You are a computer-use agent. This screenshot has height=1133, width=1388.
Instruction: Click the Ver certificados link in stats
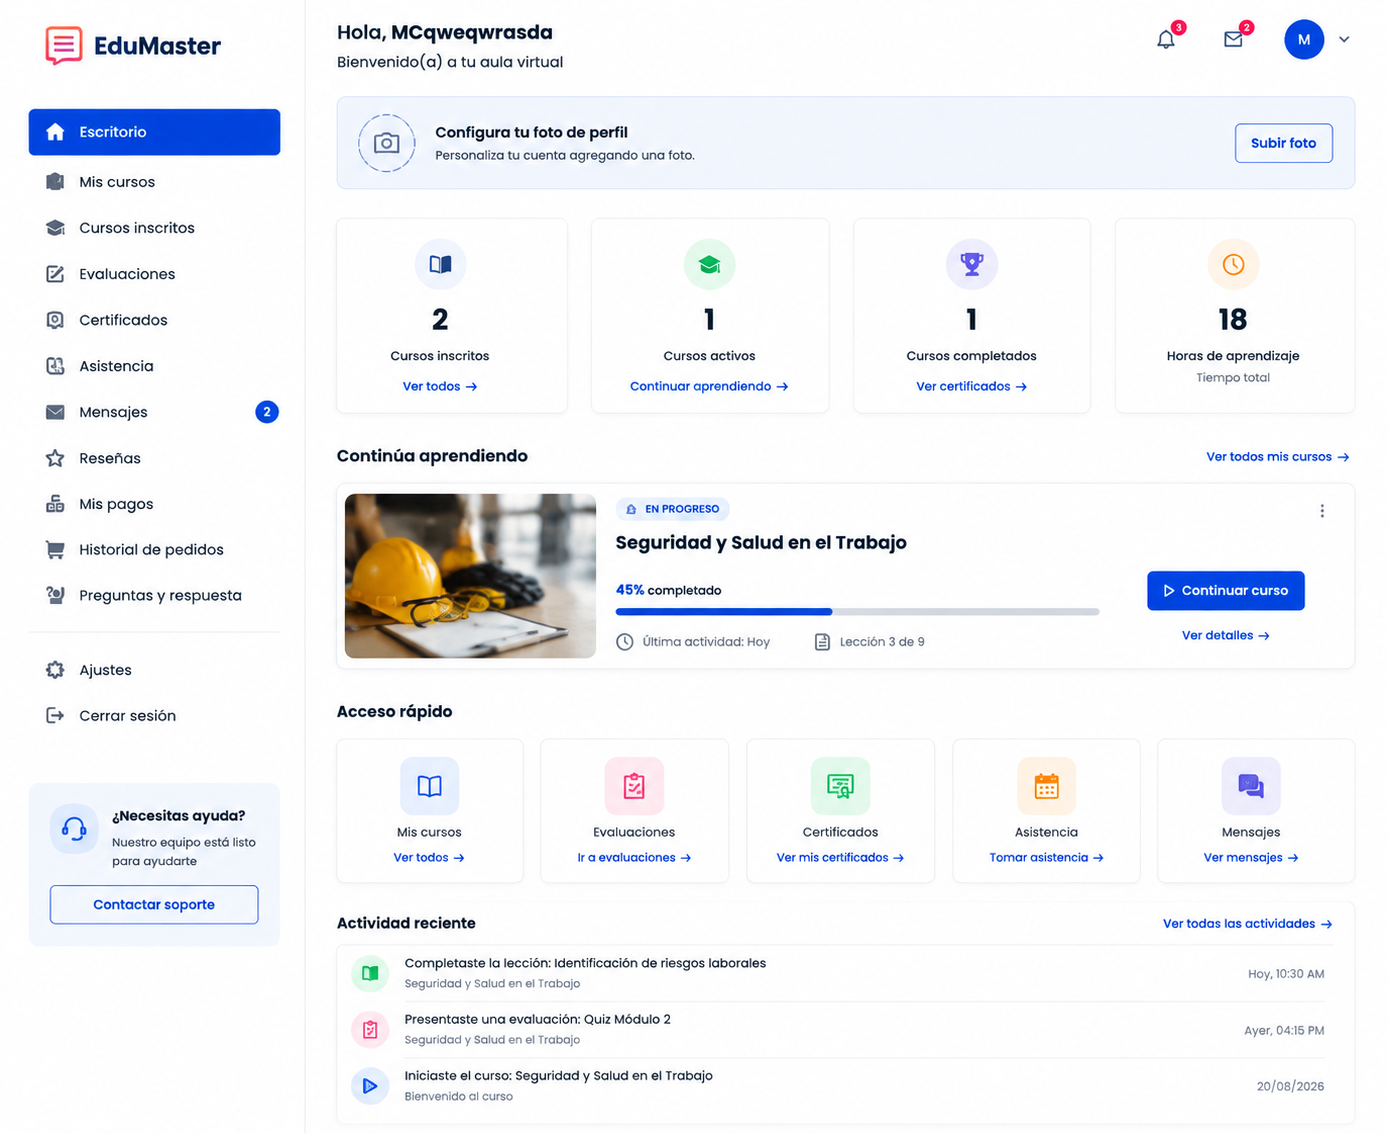(971, 387)
